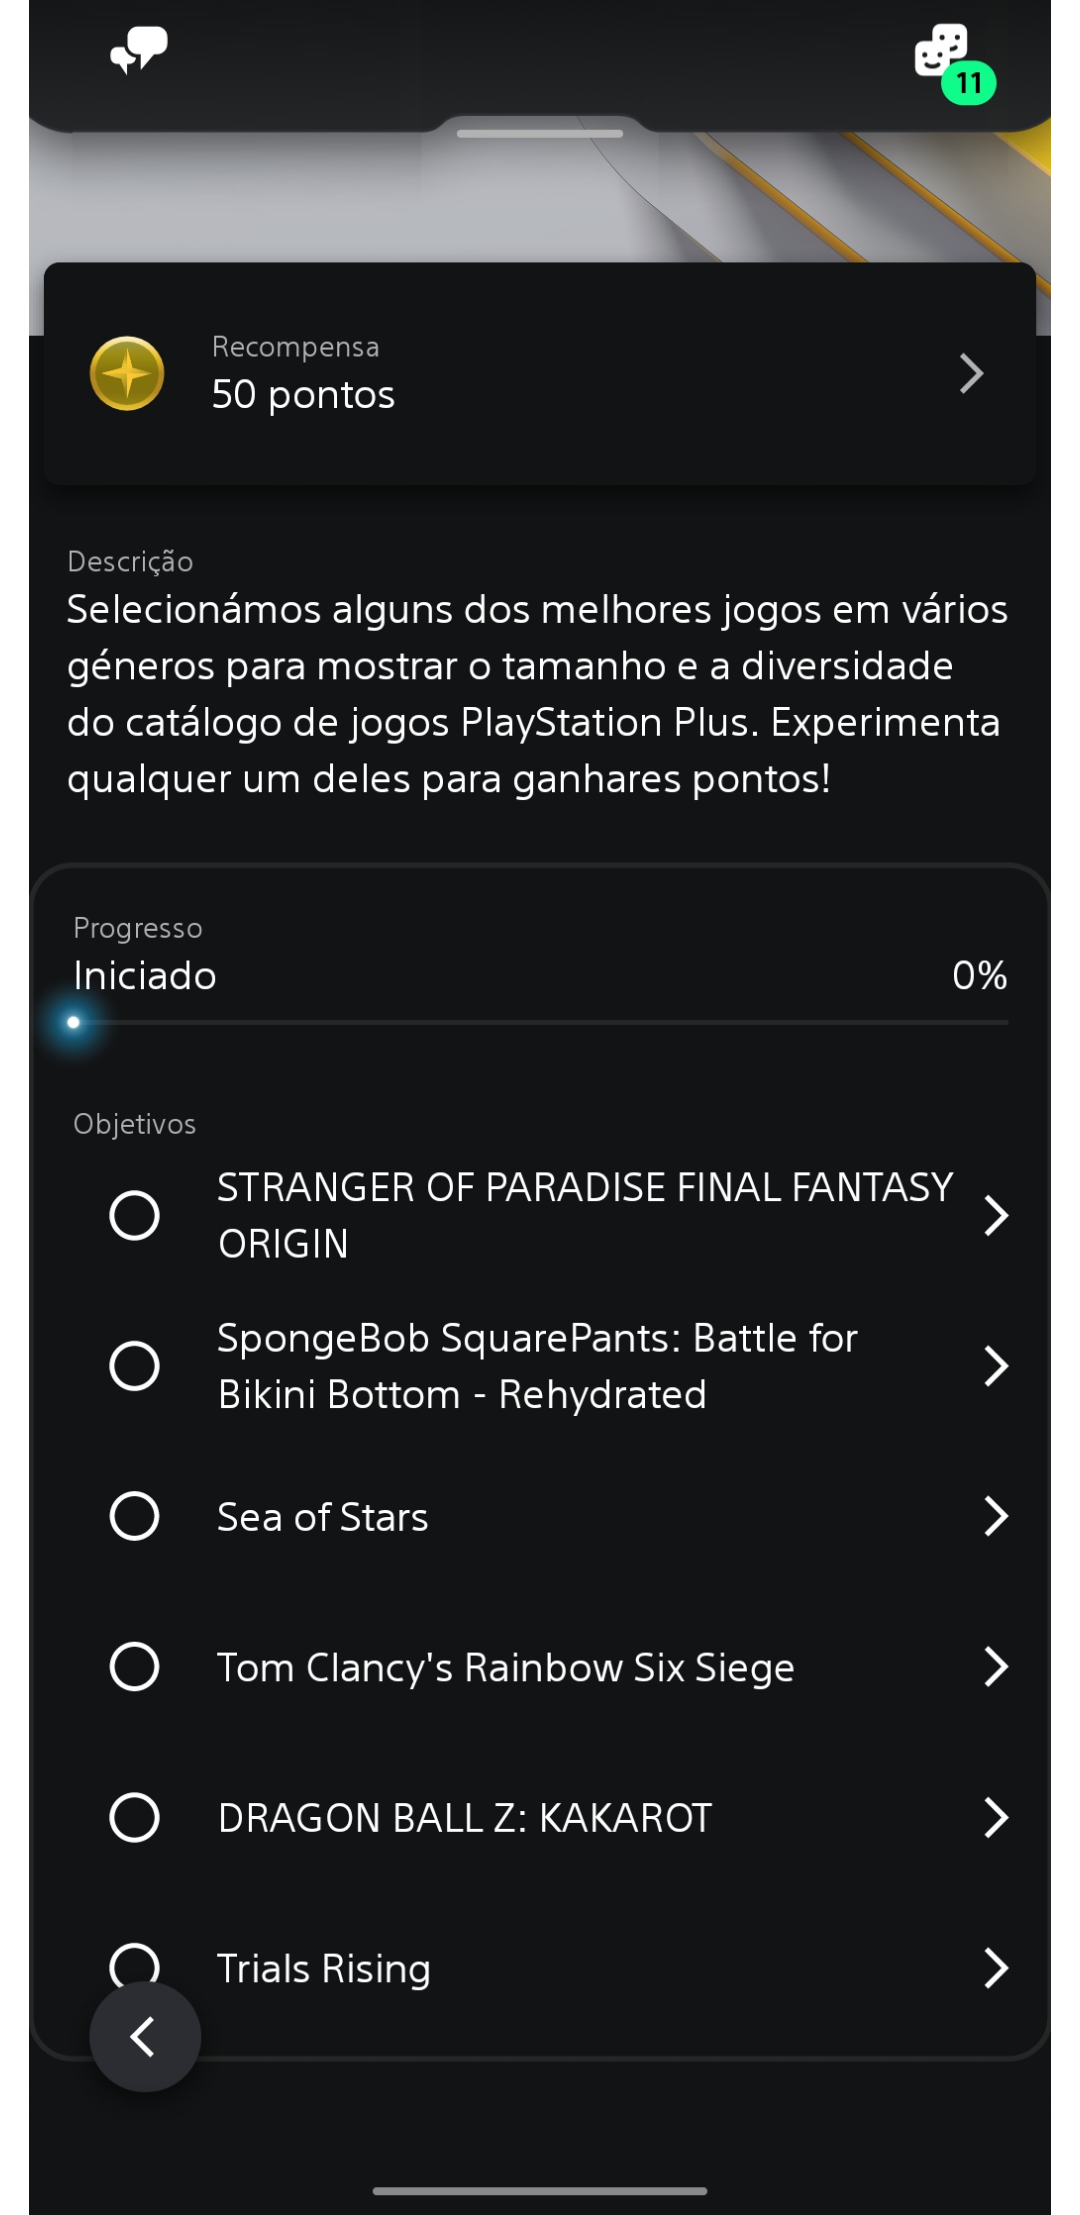Open the game dice icon with 11 badge
The width and height of the screenshot is (1080, 2215).
coord(941,50)
